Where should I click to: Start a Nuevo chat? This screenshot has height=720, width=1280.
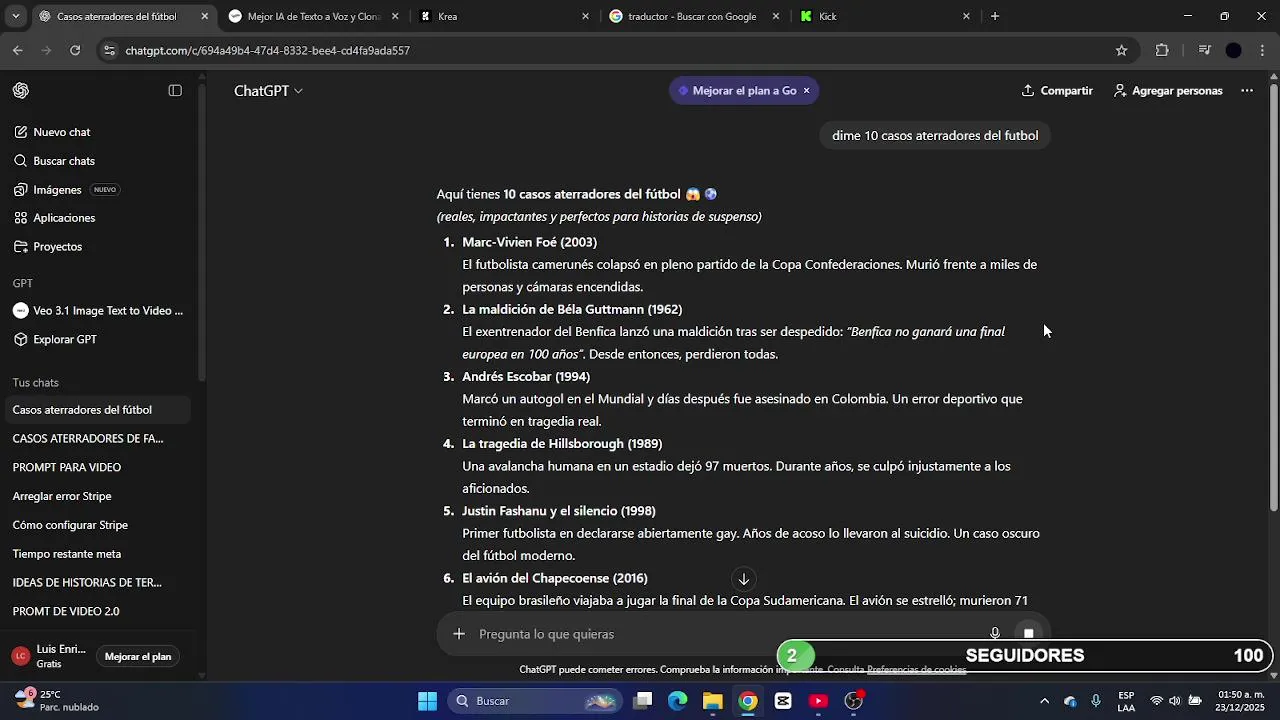coord(52,132)
